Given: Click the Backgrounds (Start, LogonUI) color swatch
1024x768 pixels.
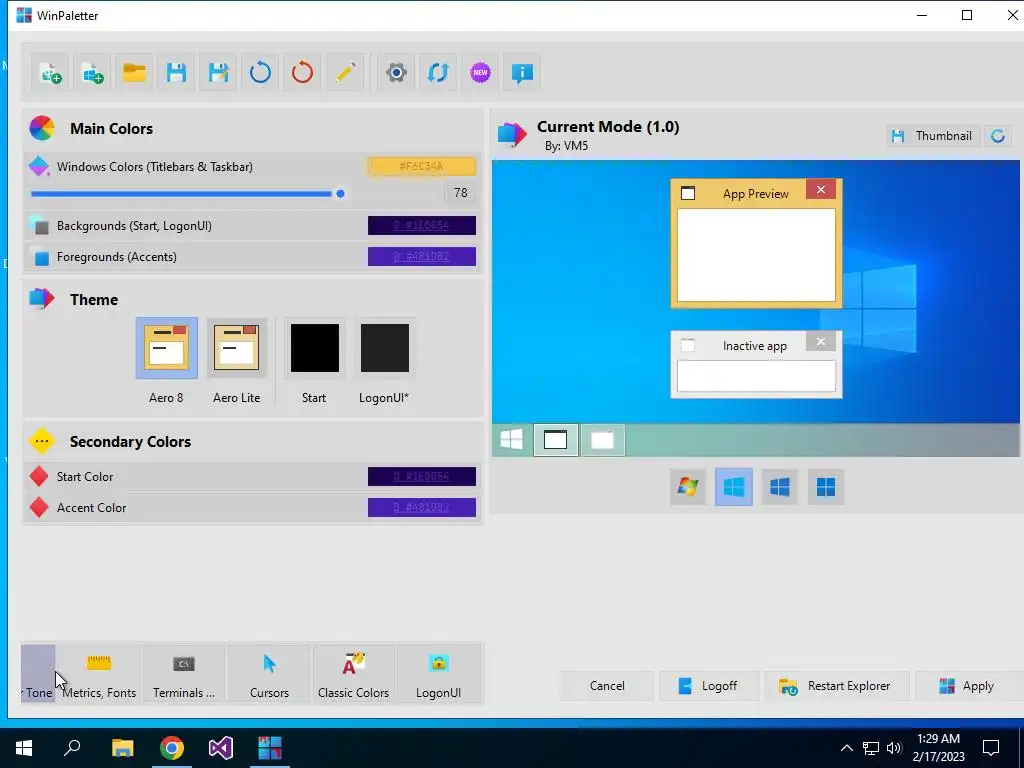Looking at the screenshot, I should tap(422, 225).
